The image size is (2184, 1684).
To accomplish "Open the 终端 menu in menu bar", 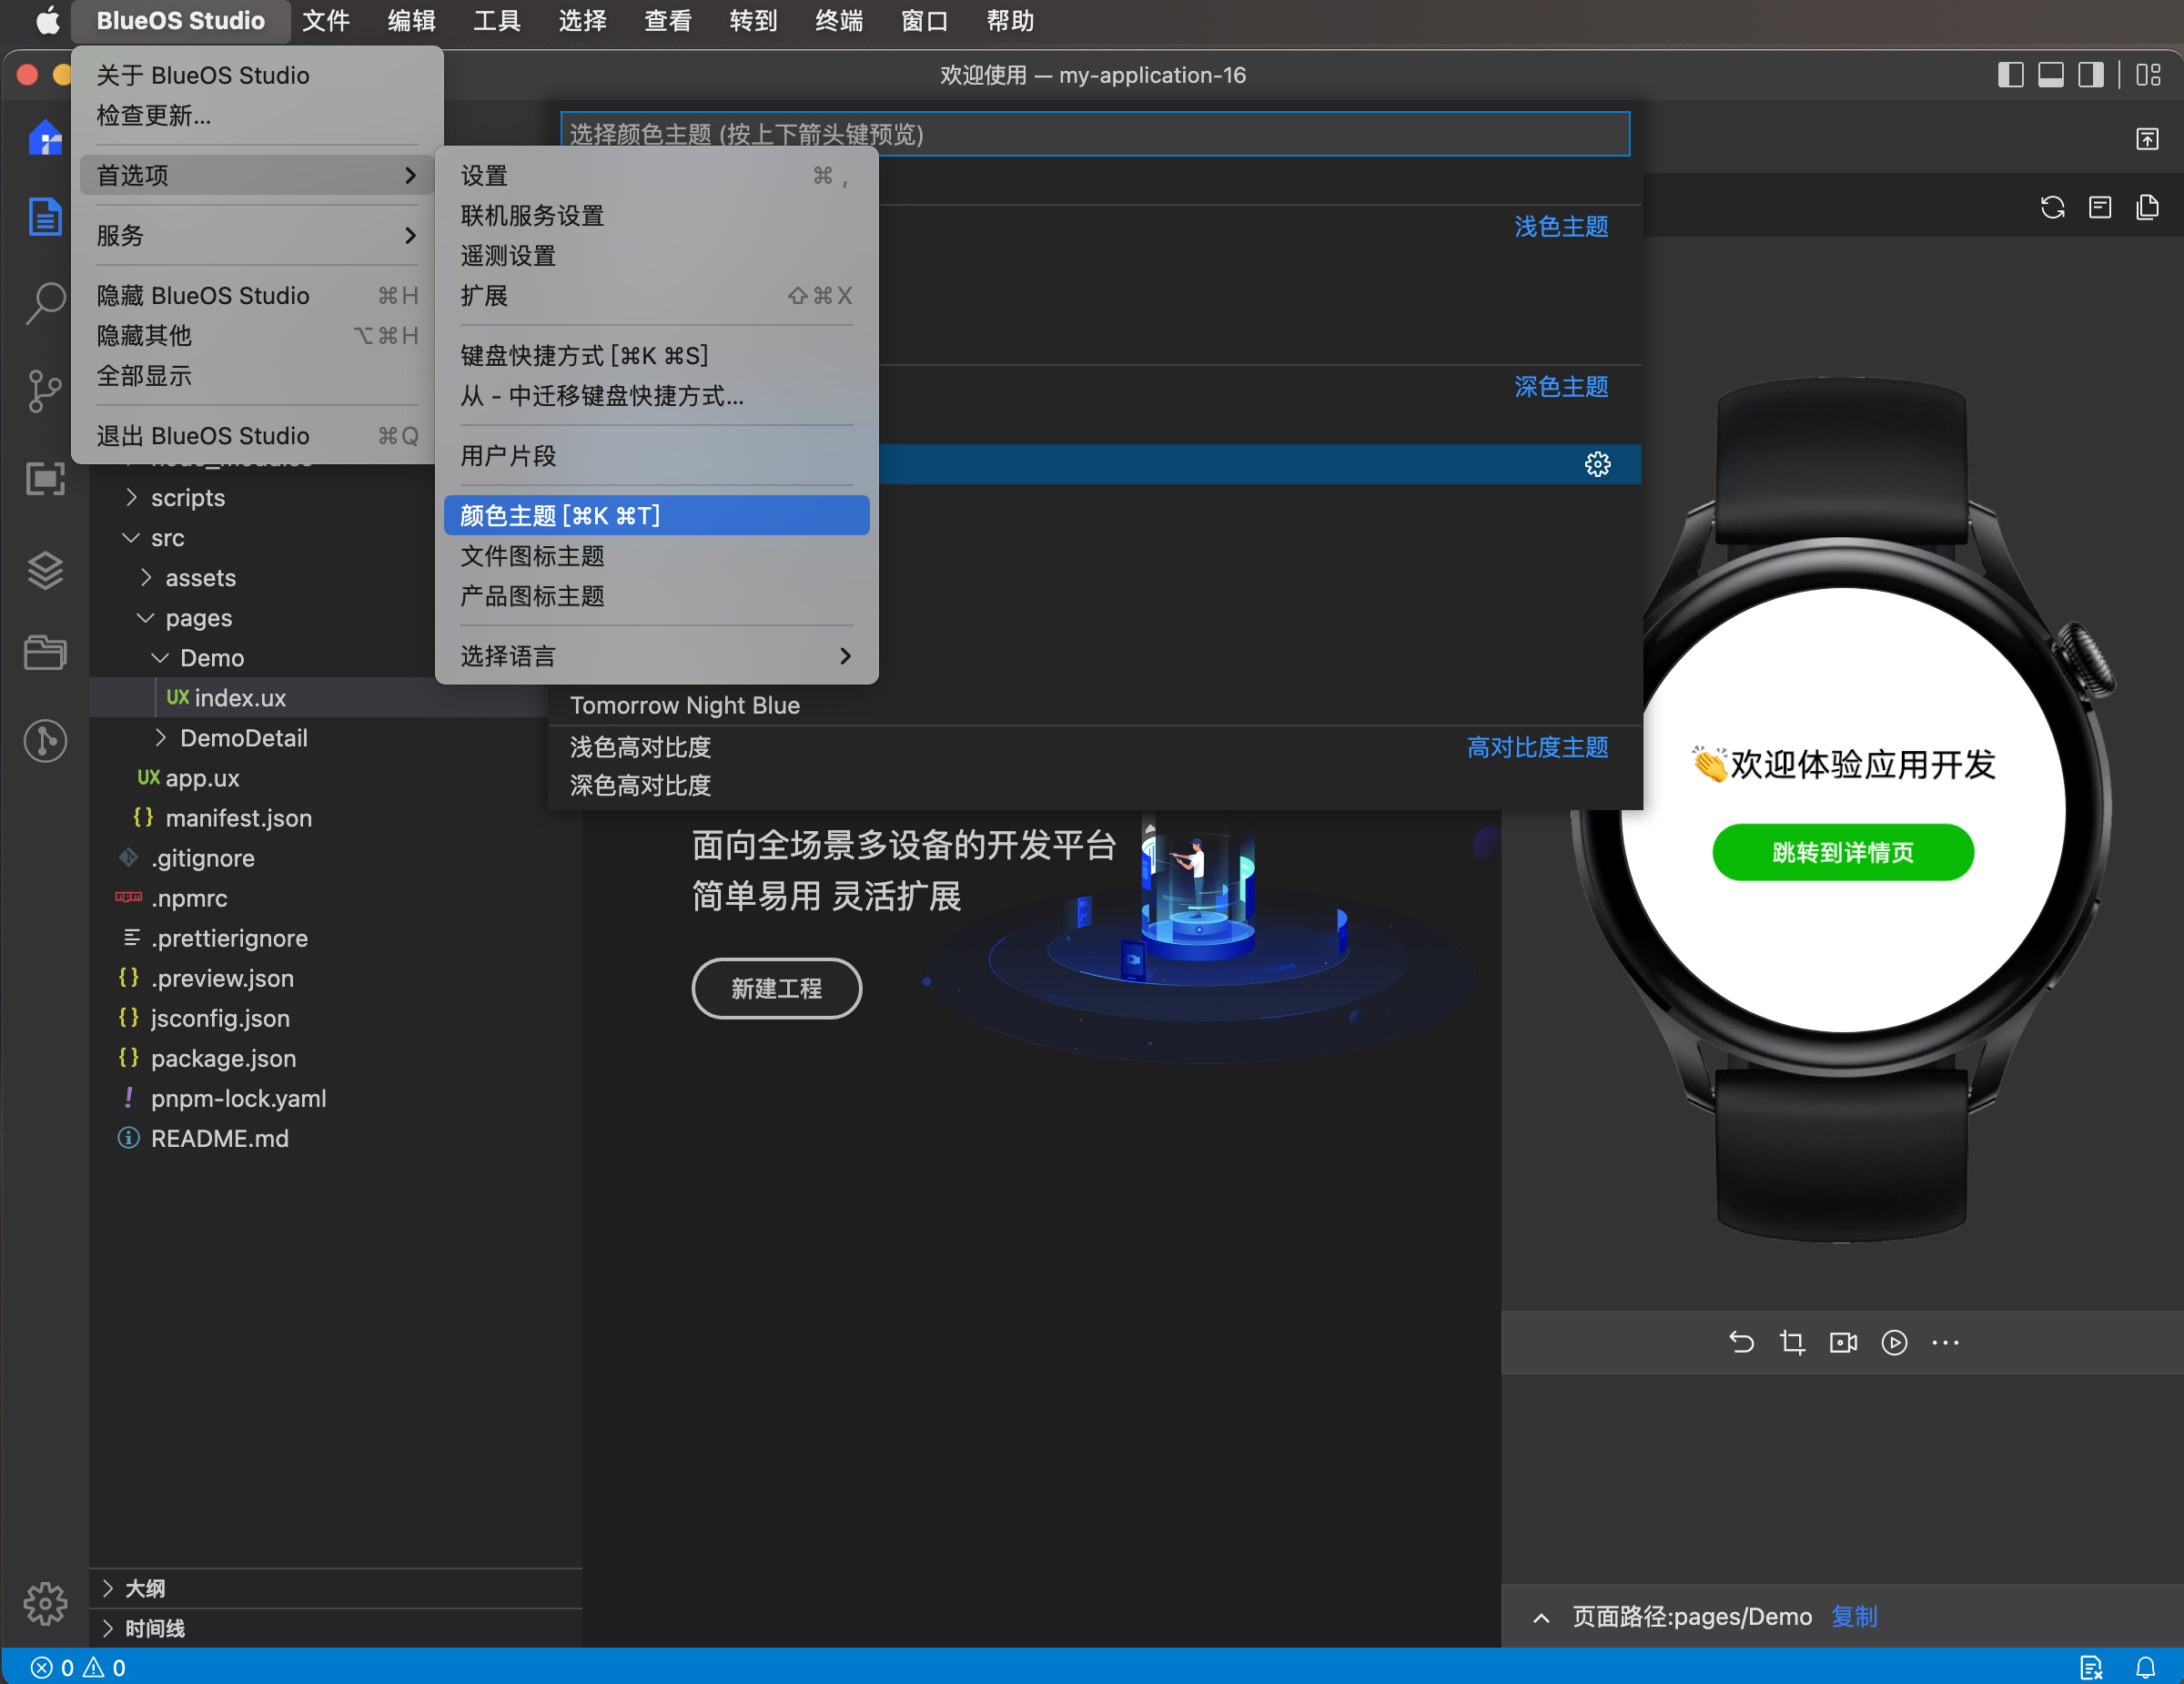I will coord(838,21).
